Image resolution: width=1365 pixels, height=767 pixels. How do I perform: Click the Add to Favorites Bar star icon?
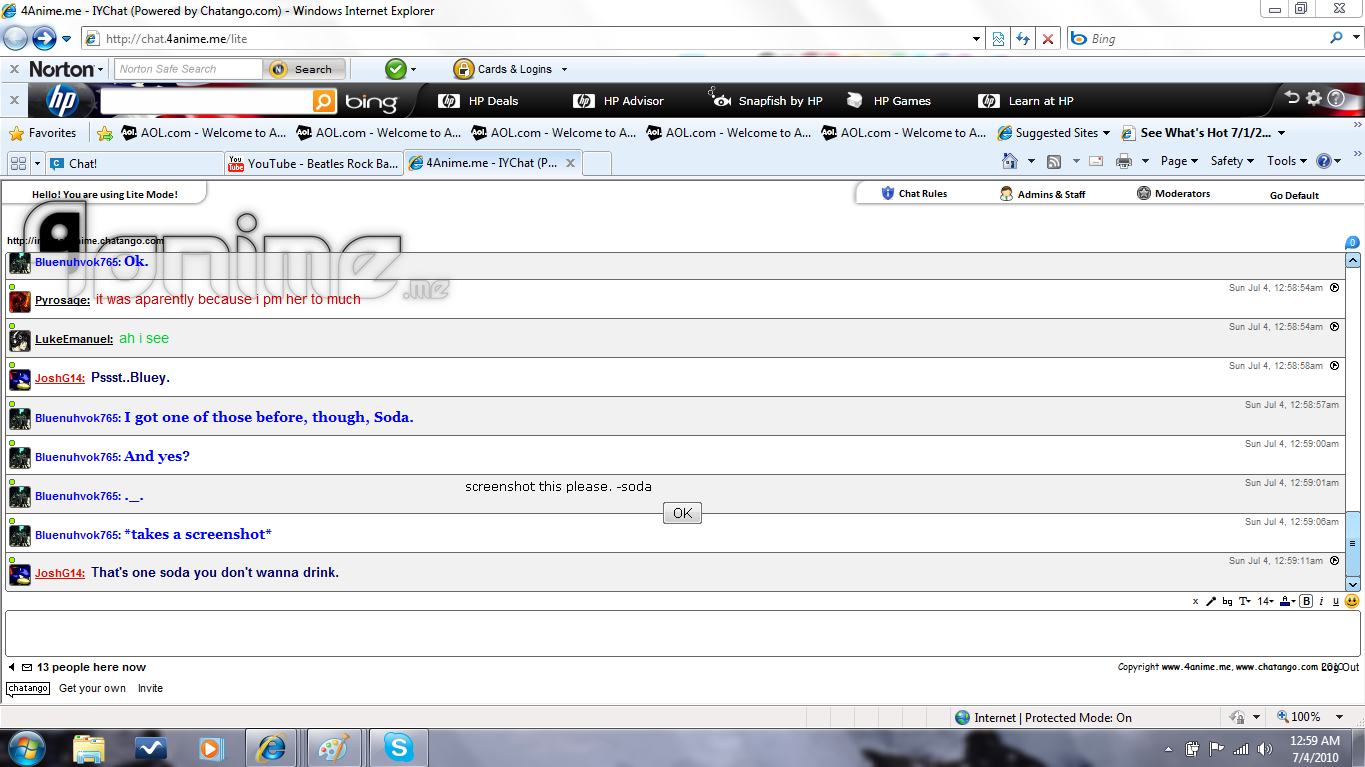tap(104, 133)
